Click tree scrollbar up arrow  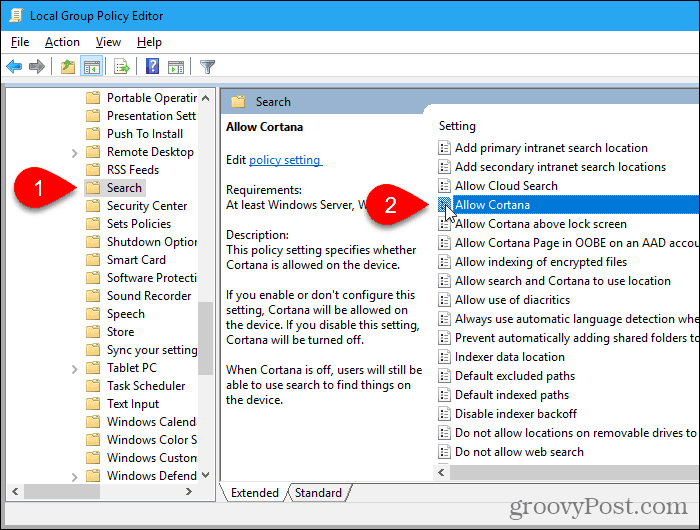205,98
